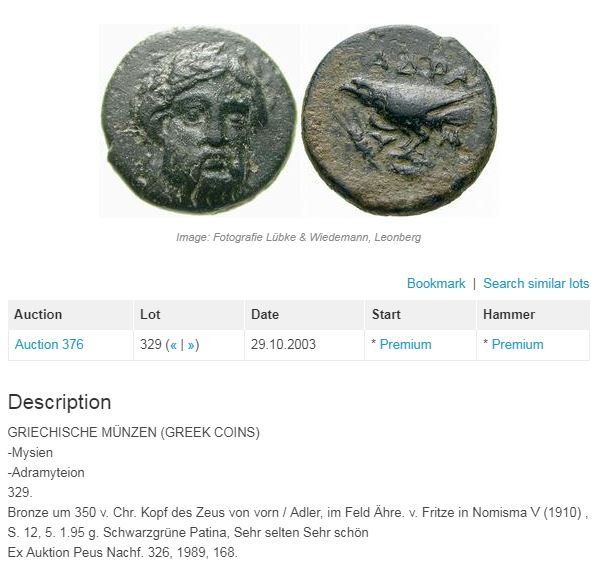Click the date 29.10.2003 cell
Screen dimensions: 597x562
tap(283, 345)
